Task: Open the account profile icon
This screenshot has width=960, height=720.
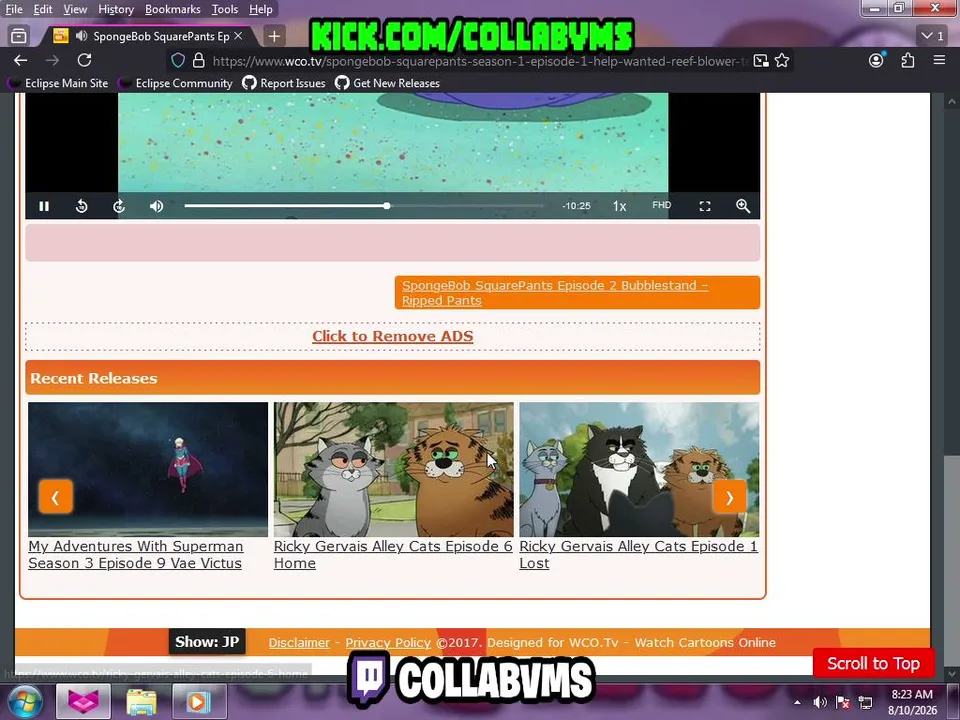Action: (876, 60)
